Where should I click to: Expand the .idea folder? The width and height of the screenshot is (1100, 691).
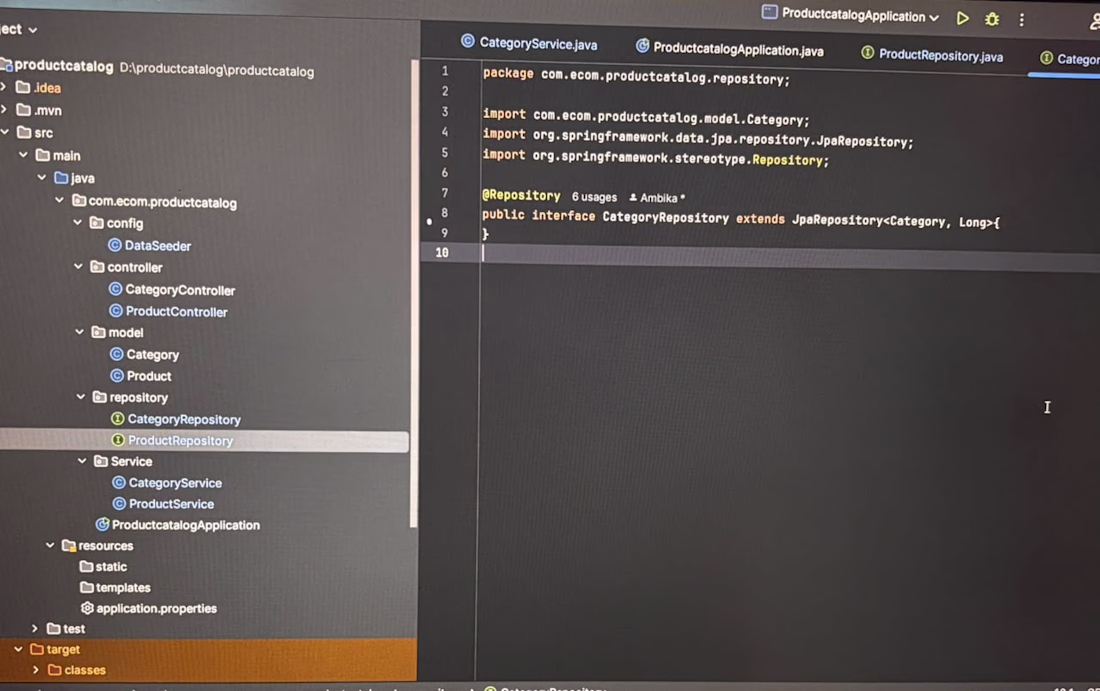click(x=4, y=88)
